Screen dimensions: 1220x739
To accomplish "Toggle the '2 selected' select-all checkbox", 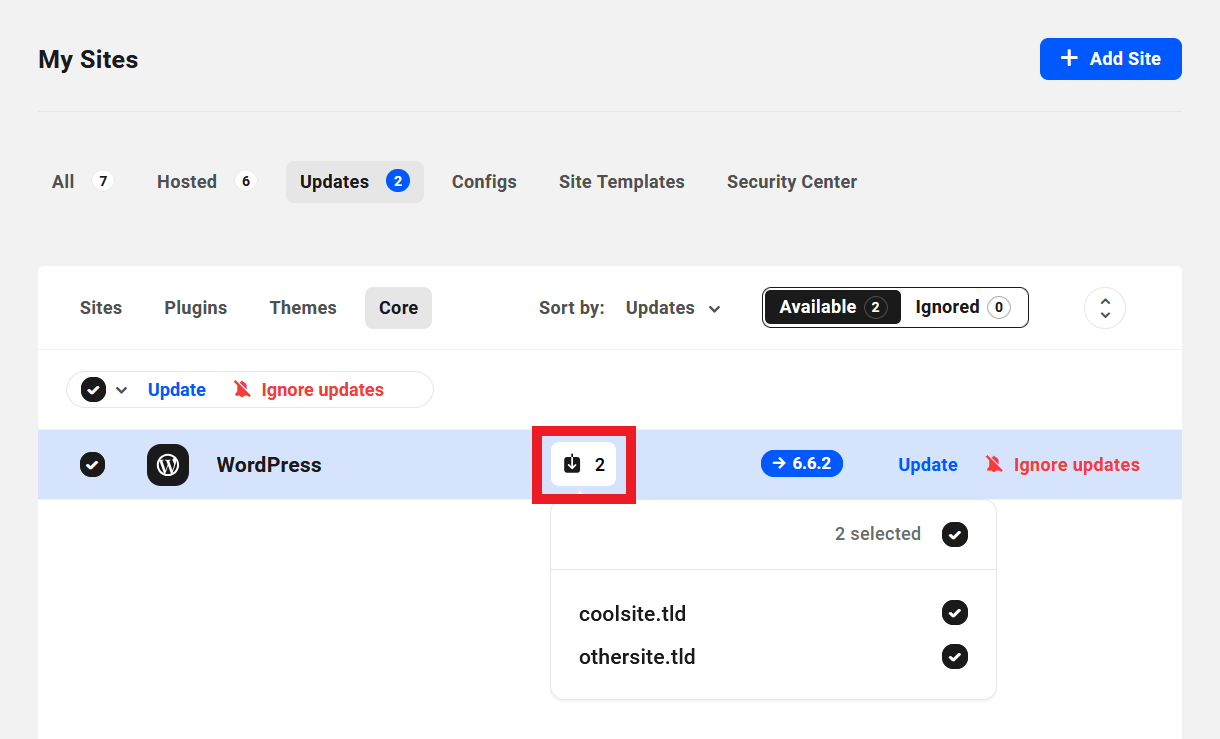I will [x=954, y=534].
